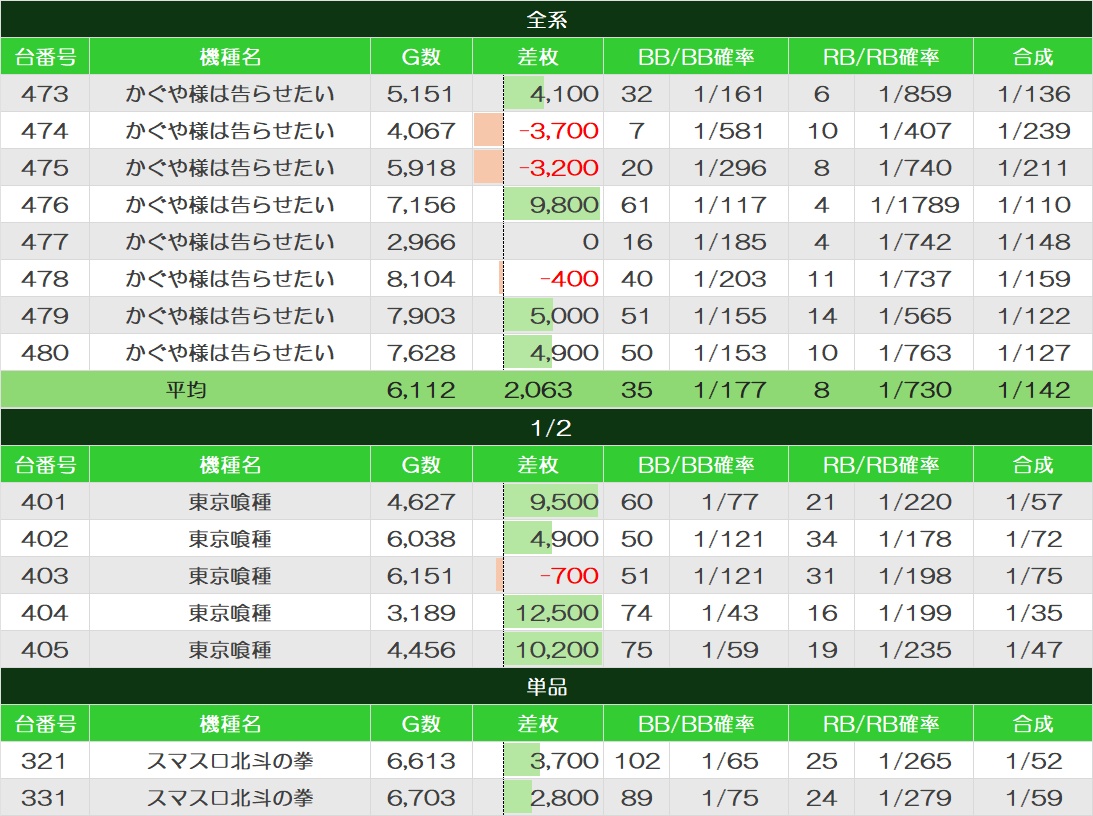The width and height of the screenshot is (1093, 816).
Task: Click スマスロ北斗の拳 name in row 321
Action: tap(229, 760)
